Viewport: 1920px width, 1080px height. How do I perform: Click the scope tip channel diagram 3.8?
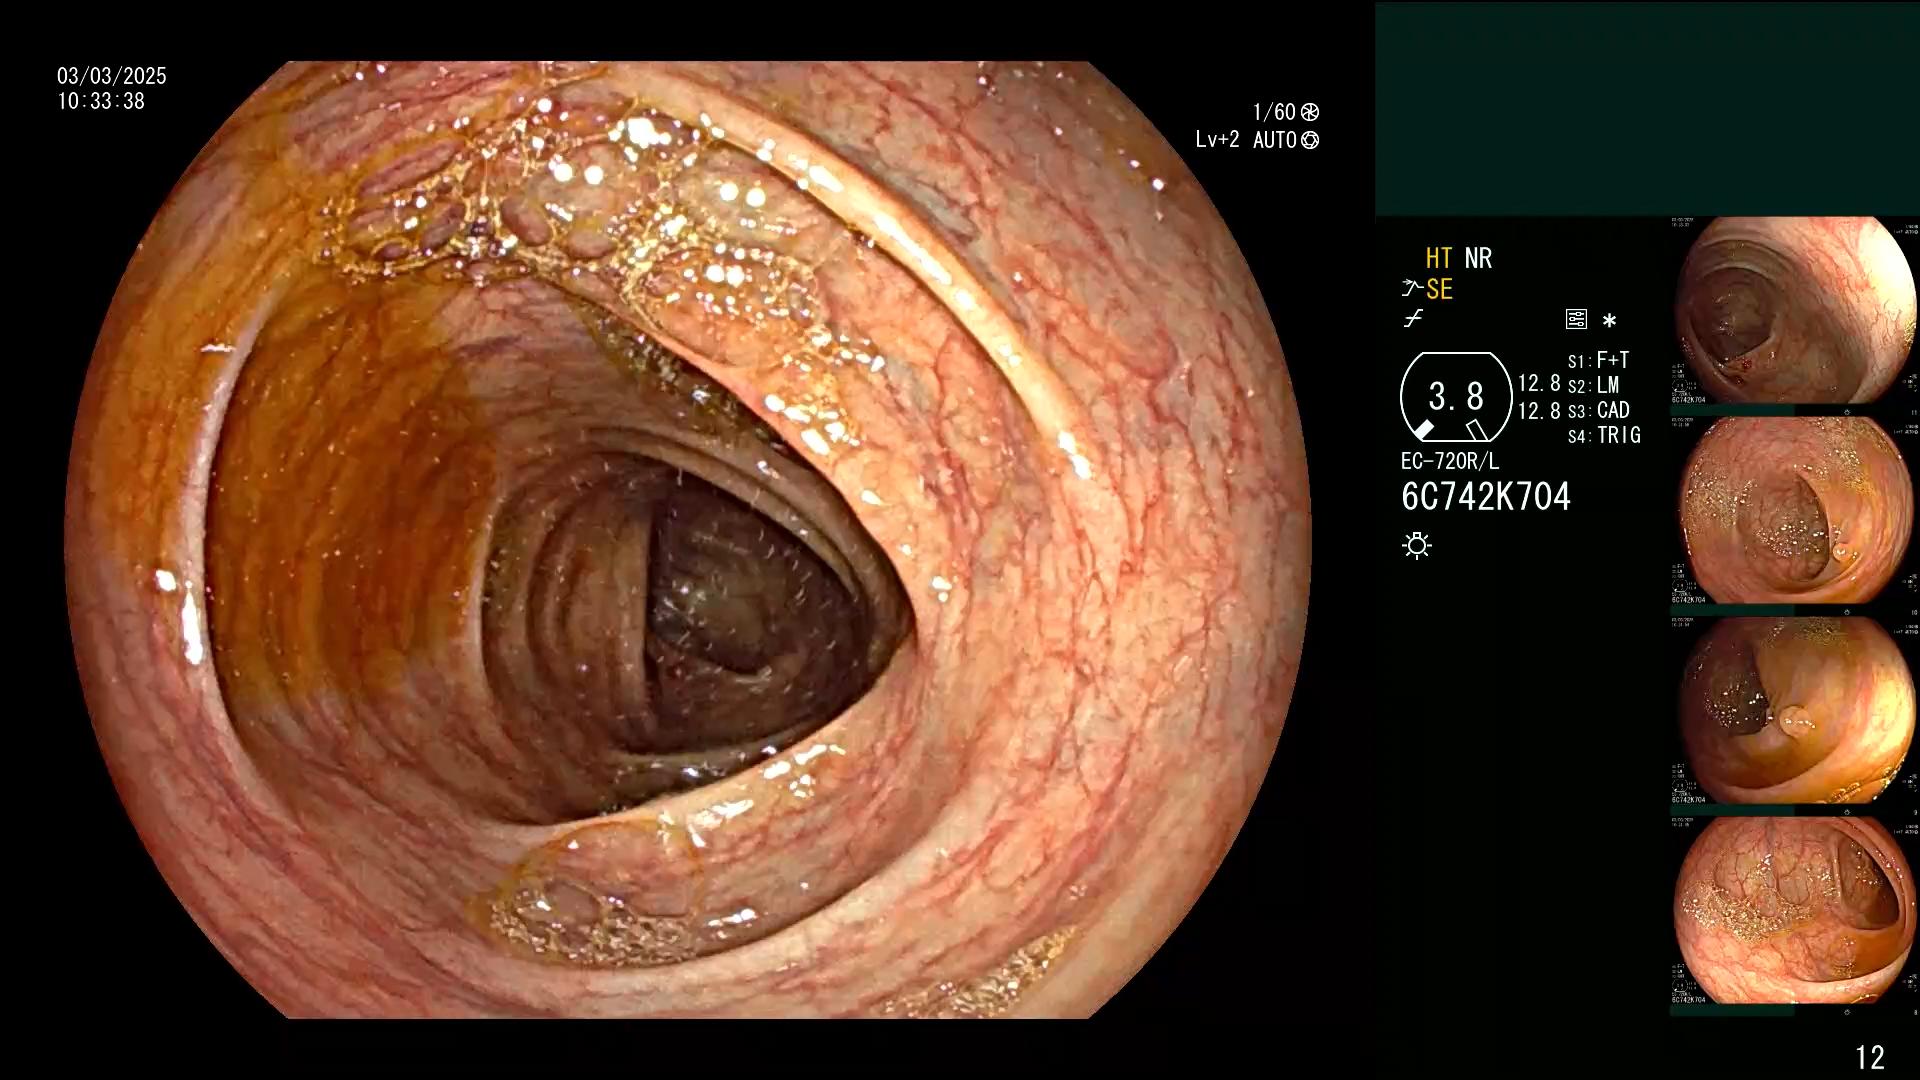[x=1456, y=397]
